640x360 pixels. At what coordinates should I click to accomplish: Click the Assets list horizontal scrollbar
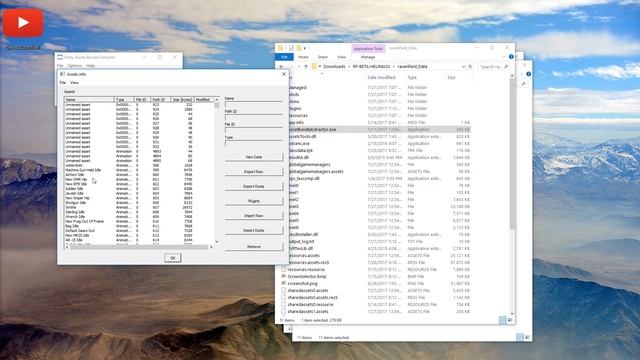139,247
